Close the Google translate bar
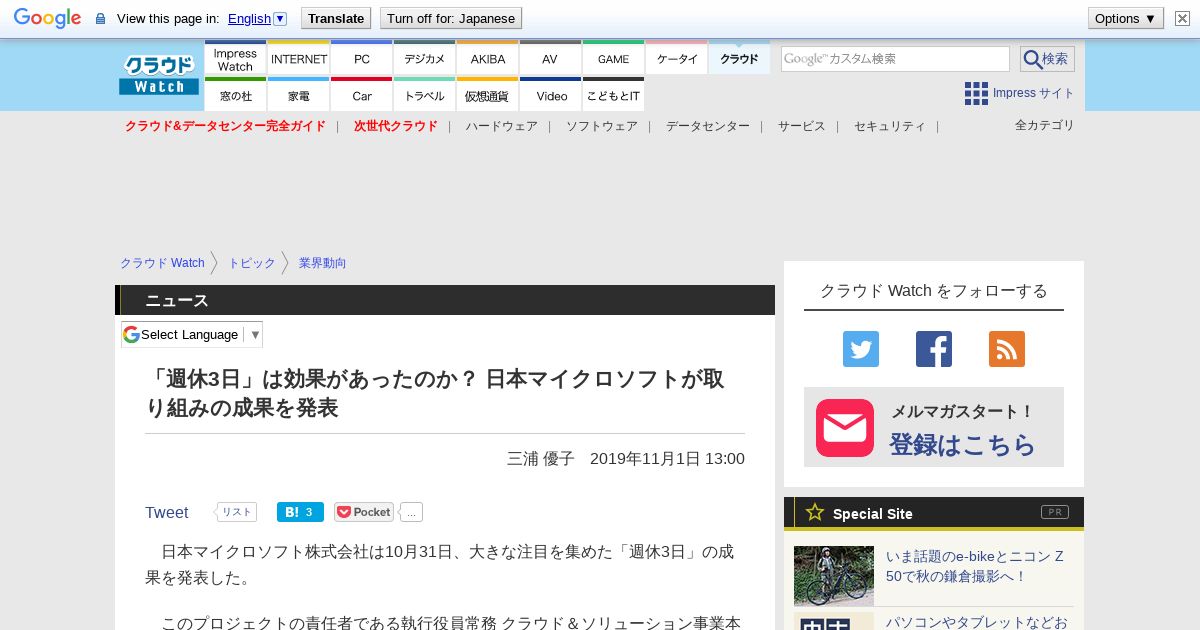This screenshot has height=630, width=1200. tap(1182, 18)
